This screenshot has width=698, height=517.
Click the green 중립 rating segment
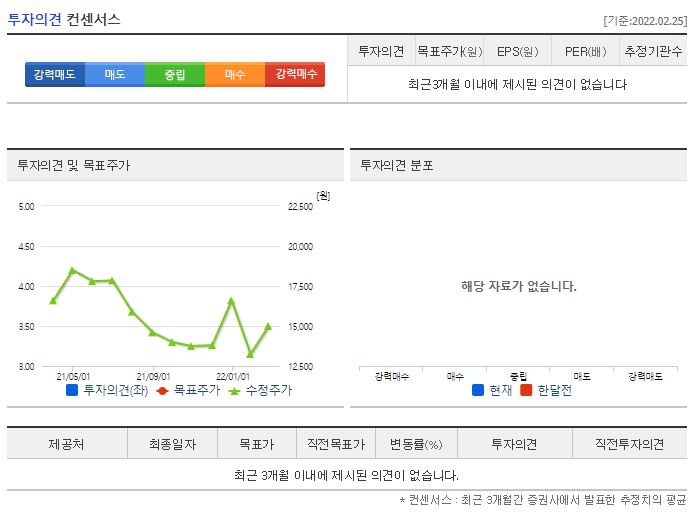pyautogui.click(x=175, y=74)
